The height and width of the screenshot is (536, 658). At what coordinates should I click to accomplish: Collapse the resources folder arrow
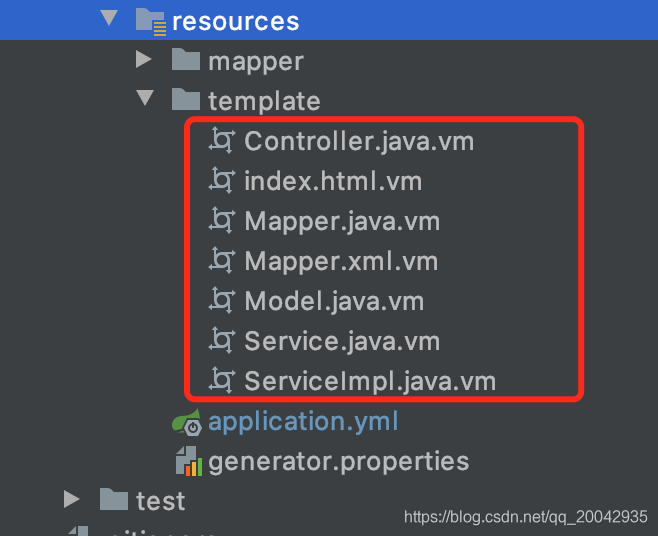(x=109, y=18)
